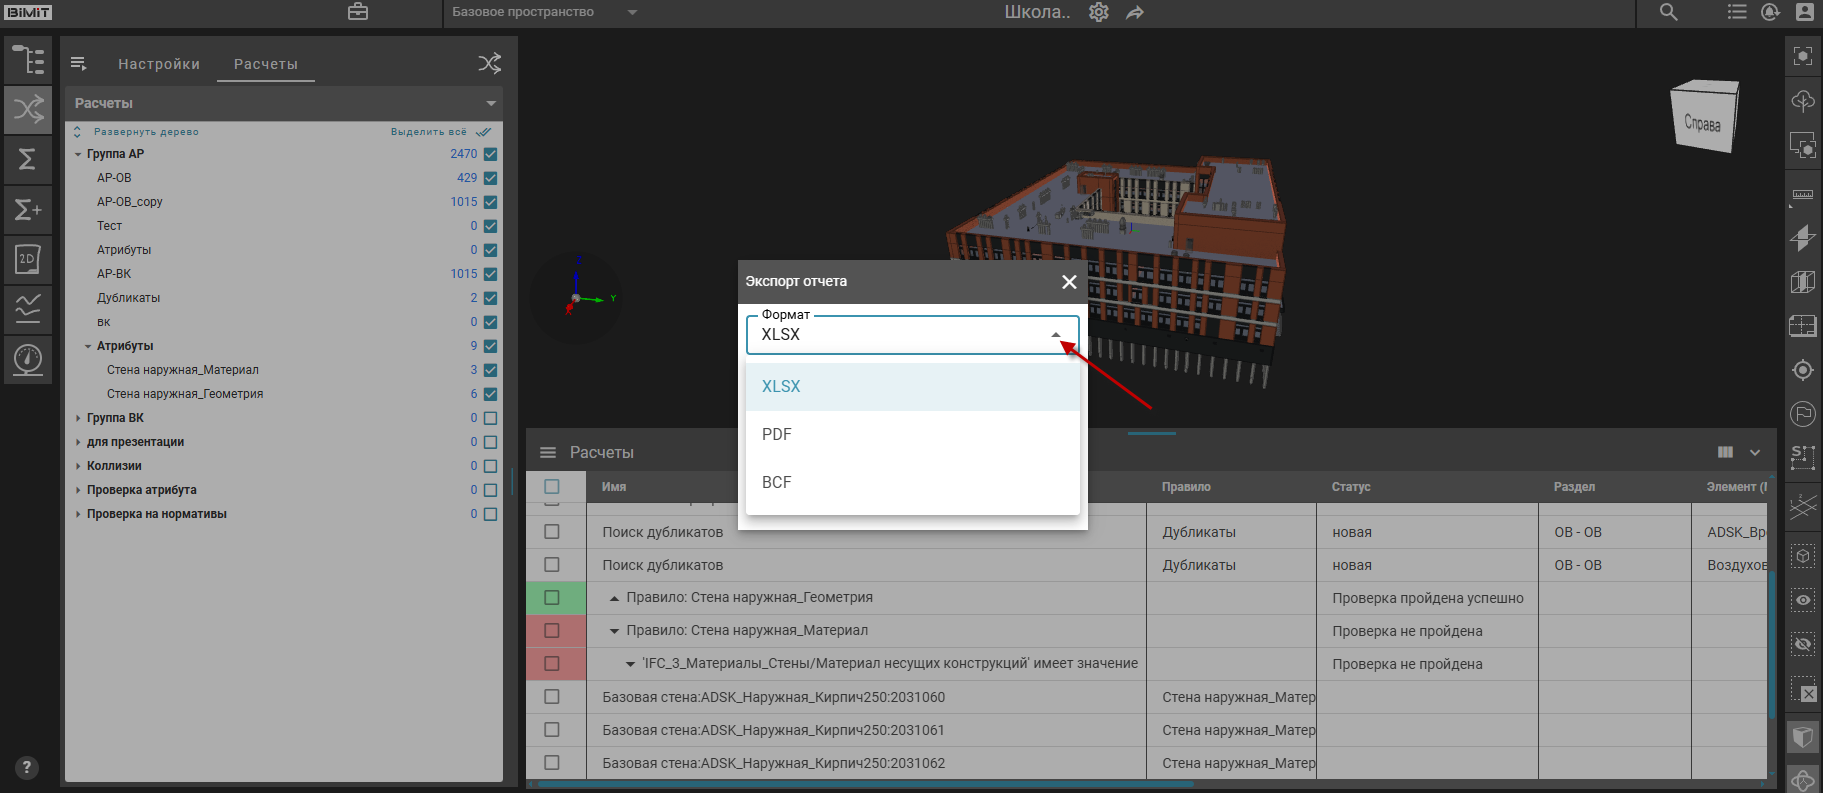Open the model tree structure panel icon
The height and width of the screenshot is (793, 1823).
click(x=28, y=60)
